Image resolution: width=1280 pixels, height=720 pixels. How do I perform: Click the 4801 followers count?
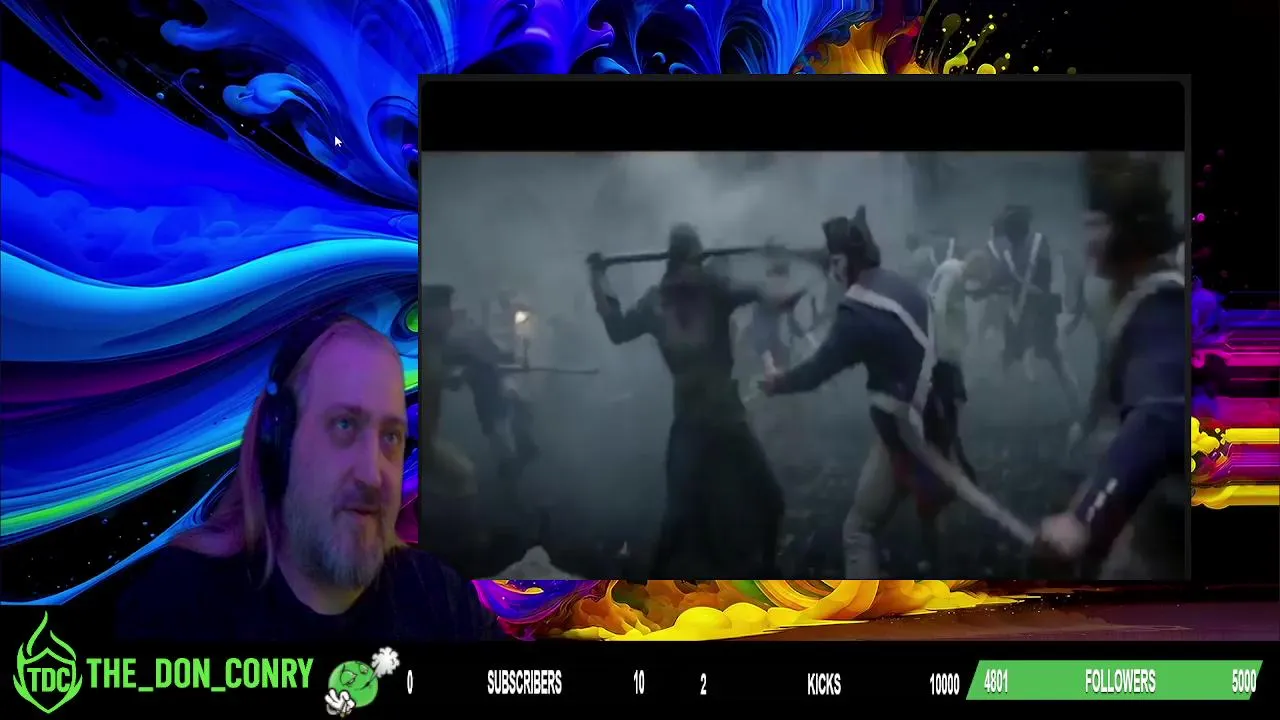[x=995, y=683]
